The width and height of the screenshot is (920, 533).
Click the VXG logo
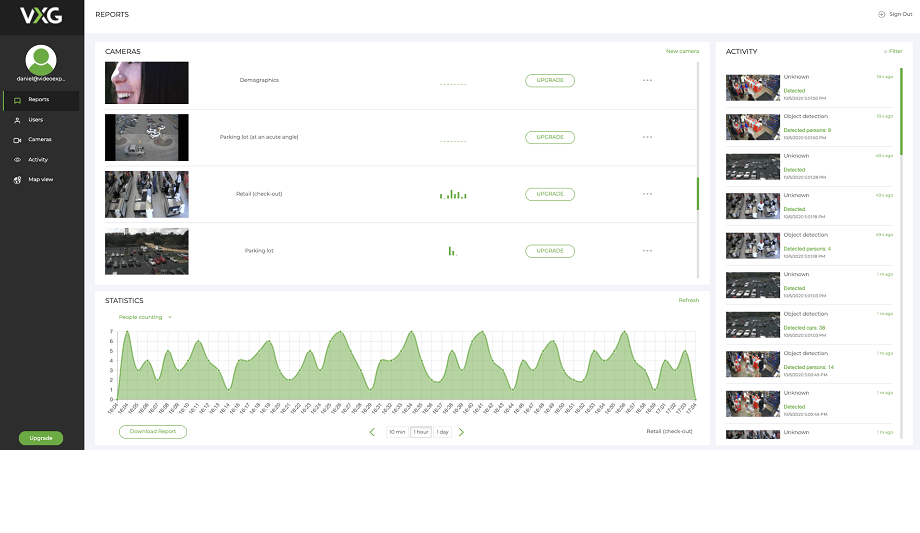[41, 16]
